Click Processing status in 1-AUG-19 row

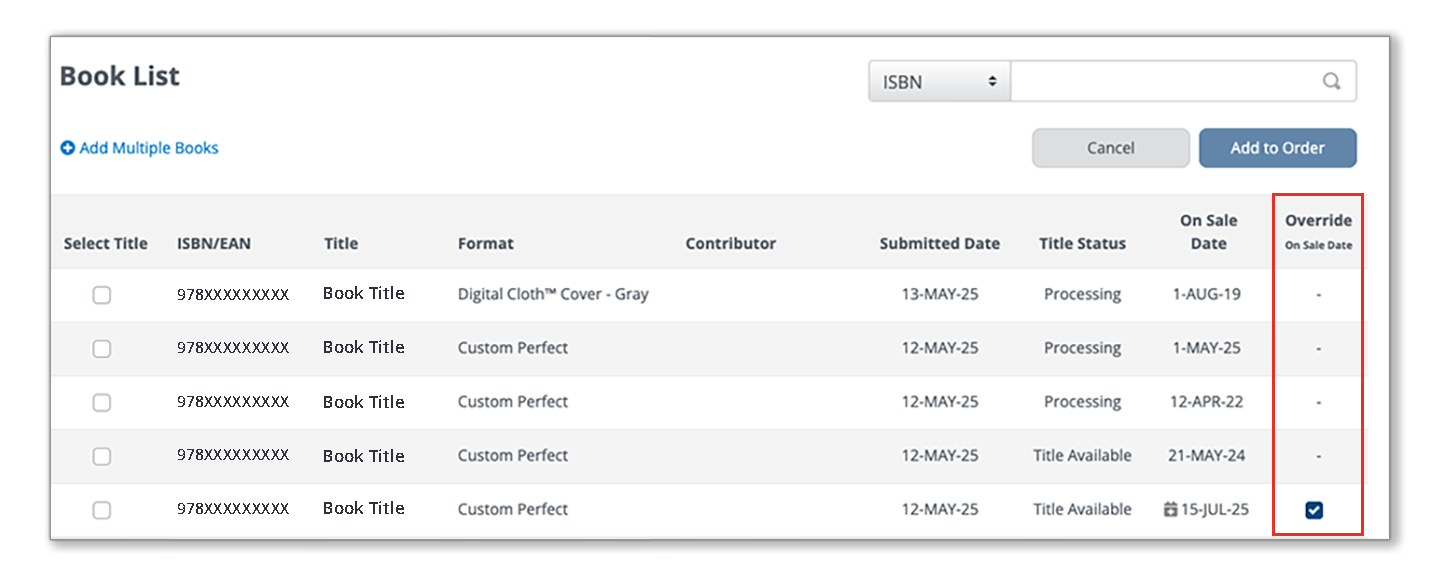1083,294
